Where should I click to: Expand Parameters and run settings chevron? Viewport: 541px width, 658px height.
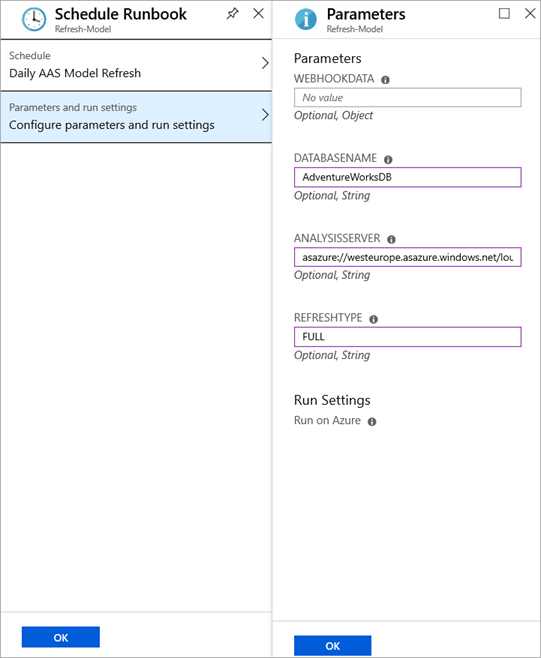tap(265, 115)
